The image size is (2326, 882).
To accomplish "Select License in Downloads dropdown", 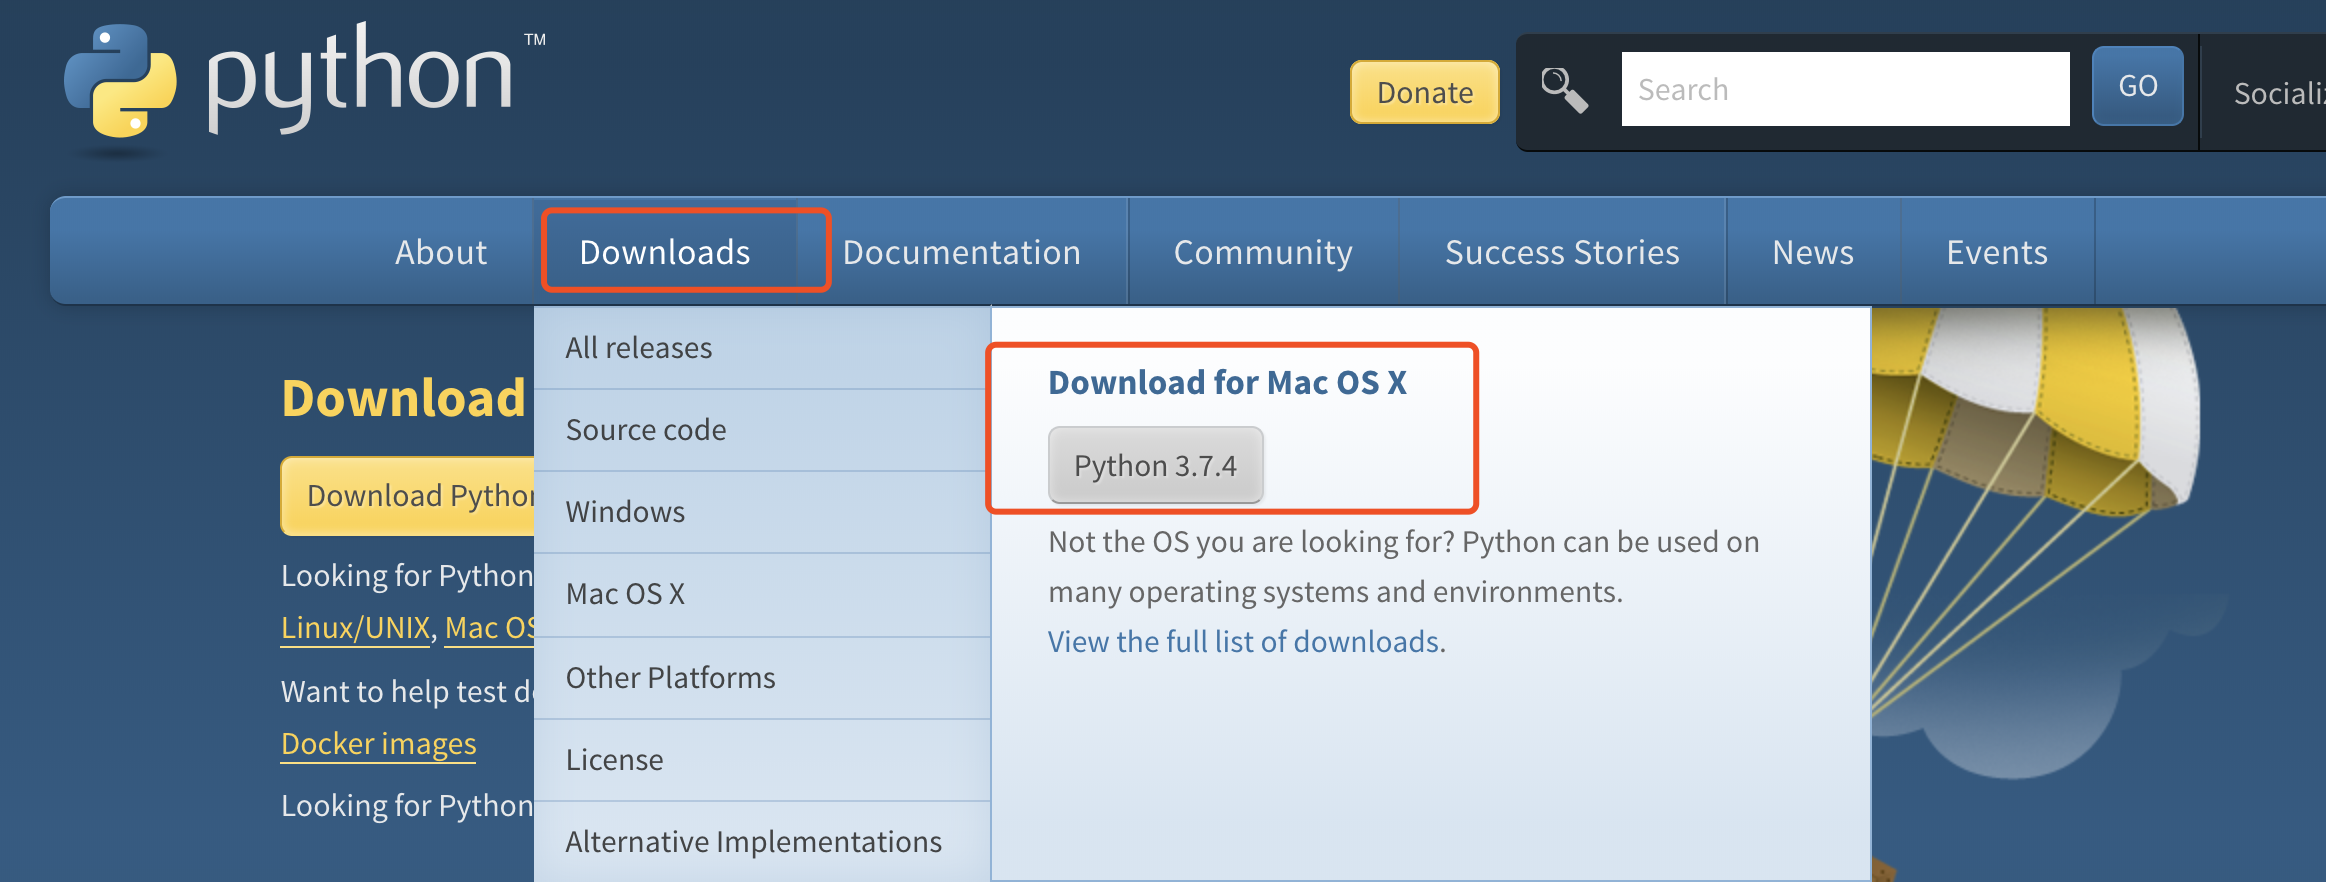I will click(762, 760).
